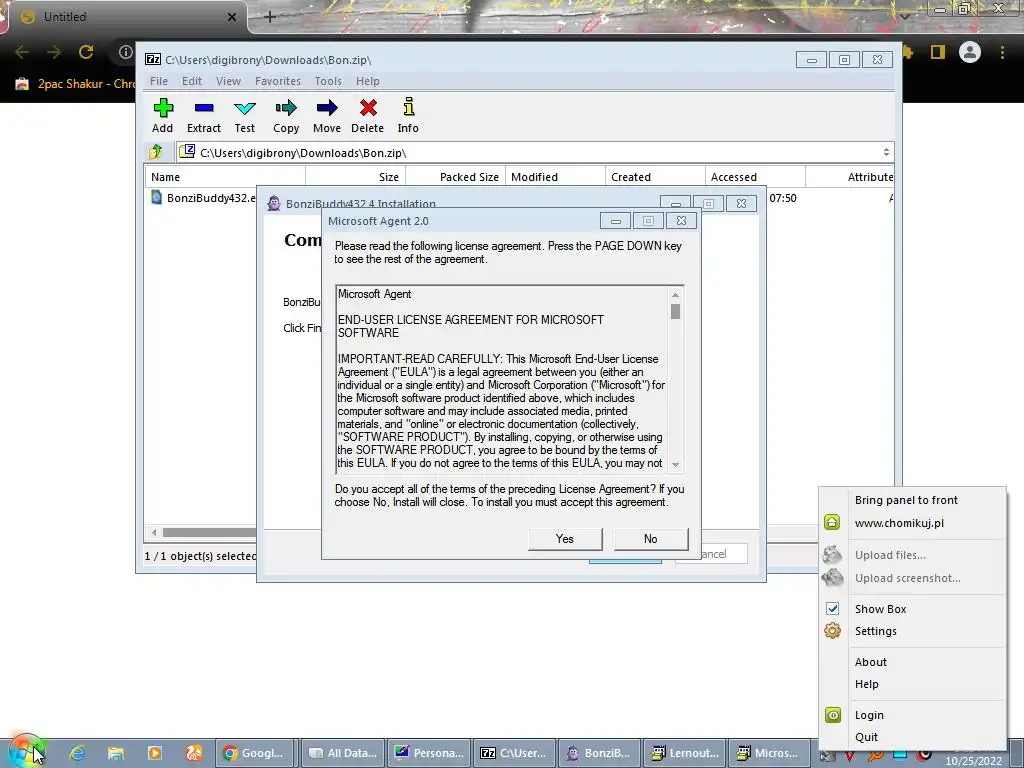
Task: Select Quit in the tray menu
Action: point(866,737)
